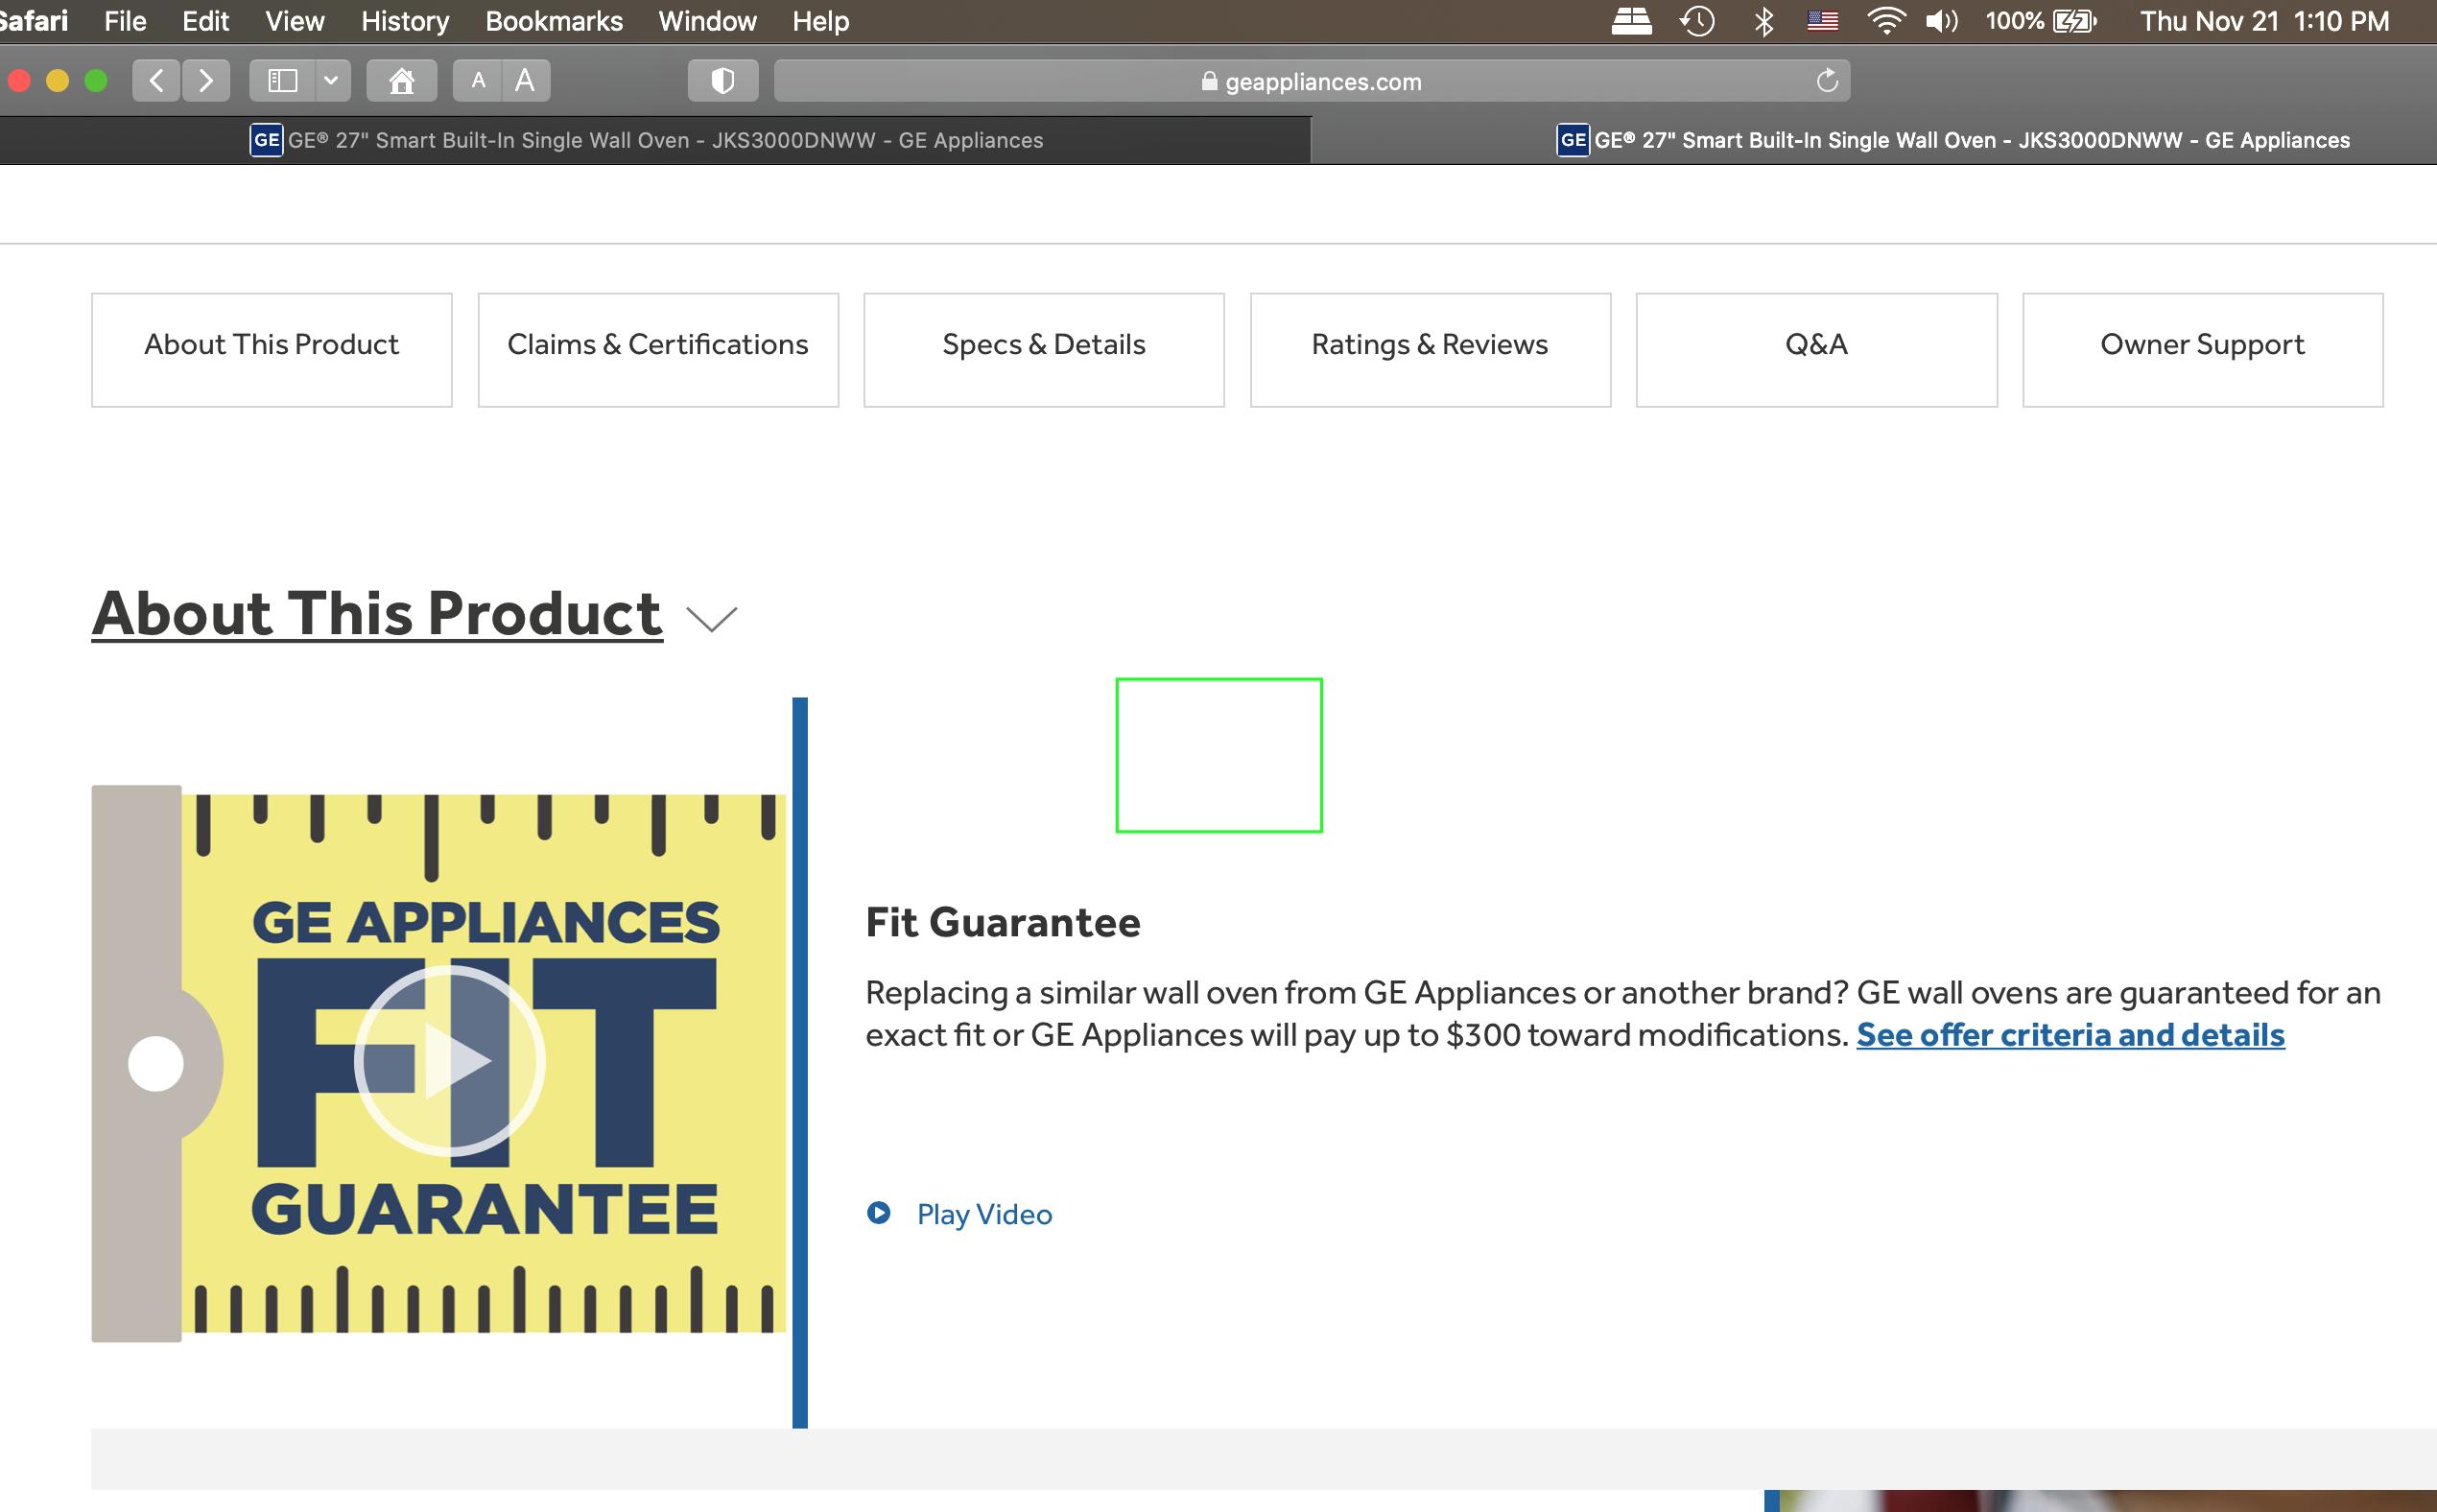Screen dimensions: 2437x1512
Task: Click the Play Video link
Action: pyautogui.click(x=984, y=1214)
